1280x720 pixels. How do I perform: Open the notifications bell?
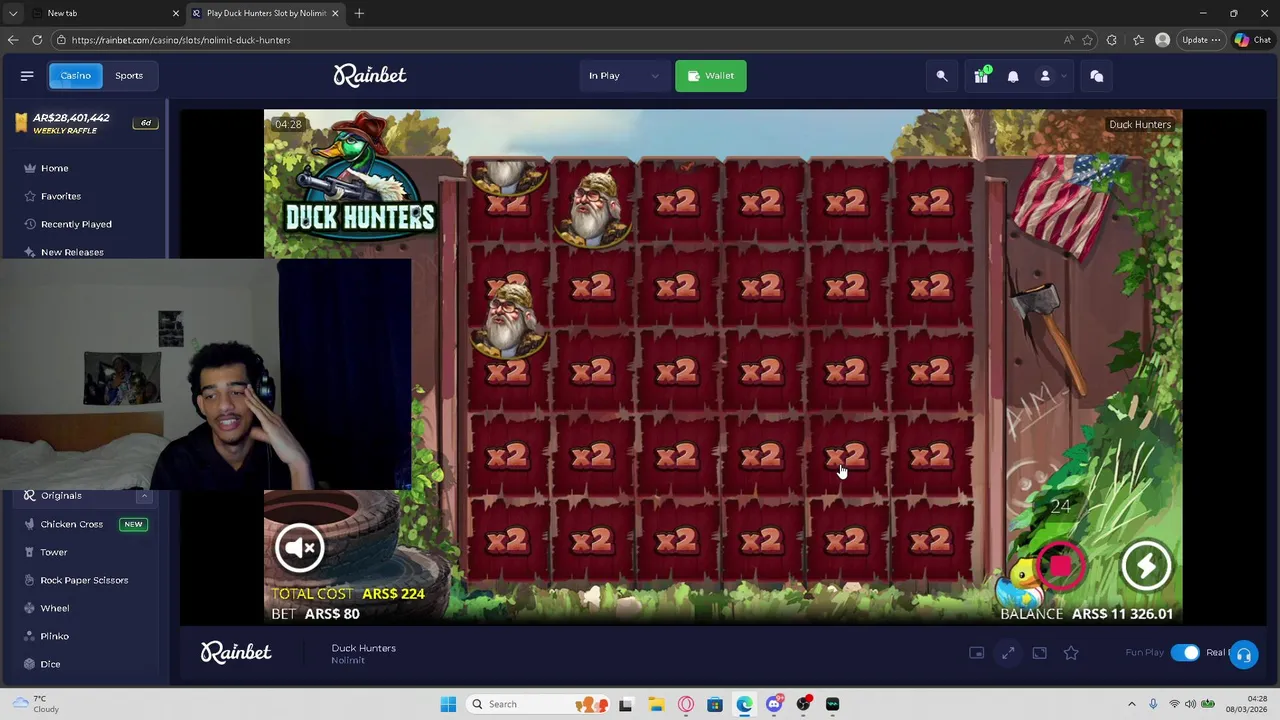(1013, 76)
